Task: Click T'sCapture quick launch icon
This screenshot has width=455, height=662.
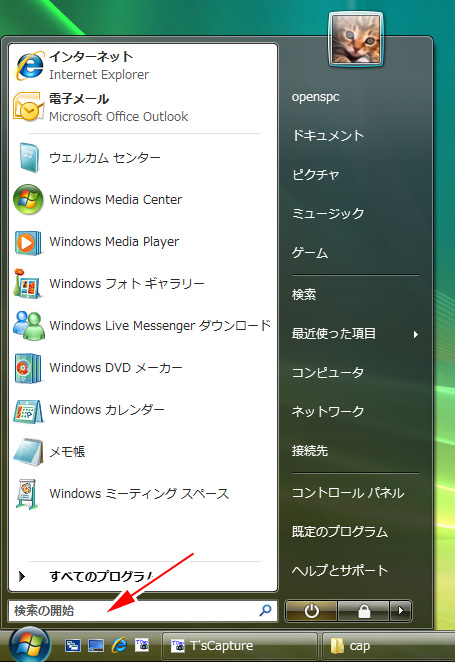Action: coord(142,645)
